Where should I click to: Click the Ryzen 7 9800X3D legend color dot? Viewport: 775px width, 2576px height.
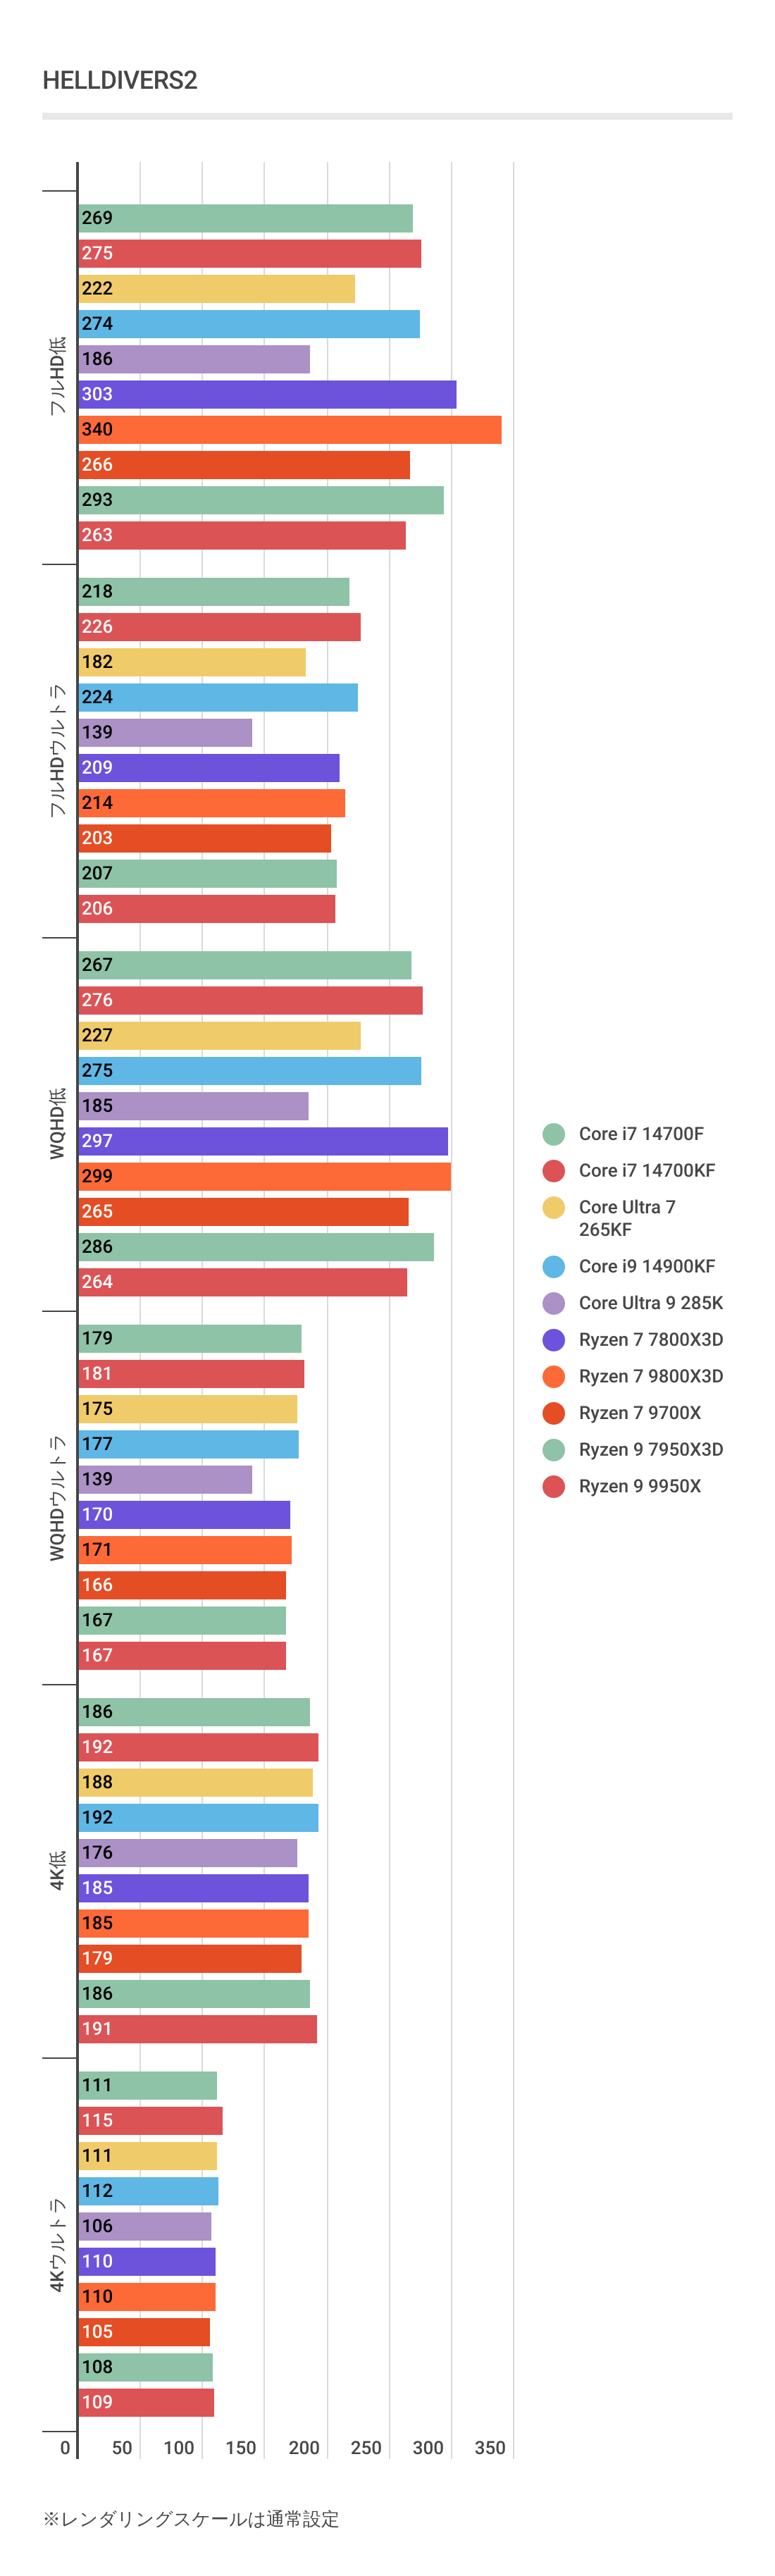click(x=553, y=1377)
